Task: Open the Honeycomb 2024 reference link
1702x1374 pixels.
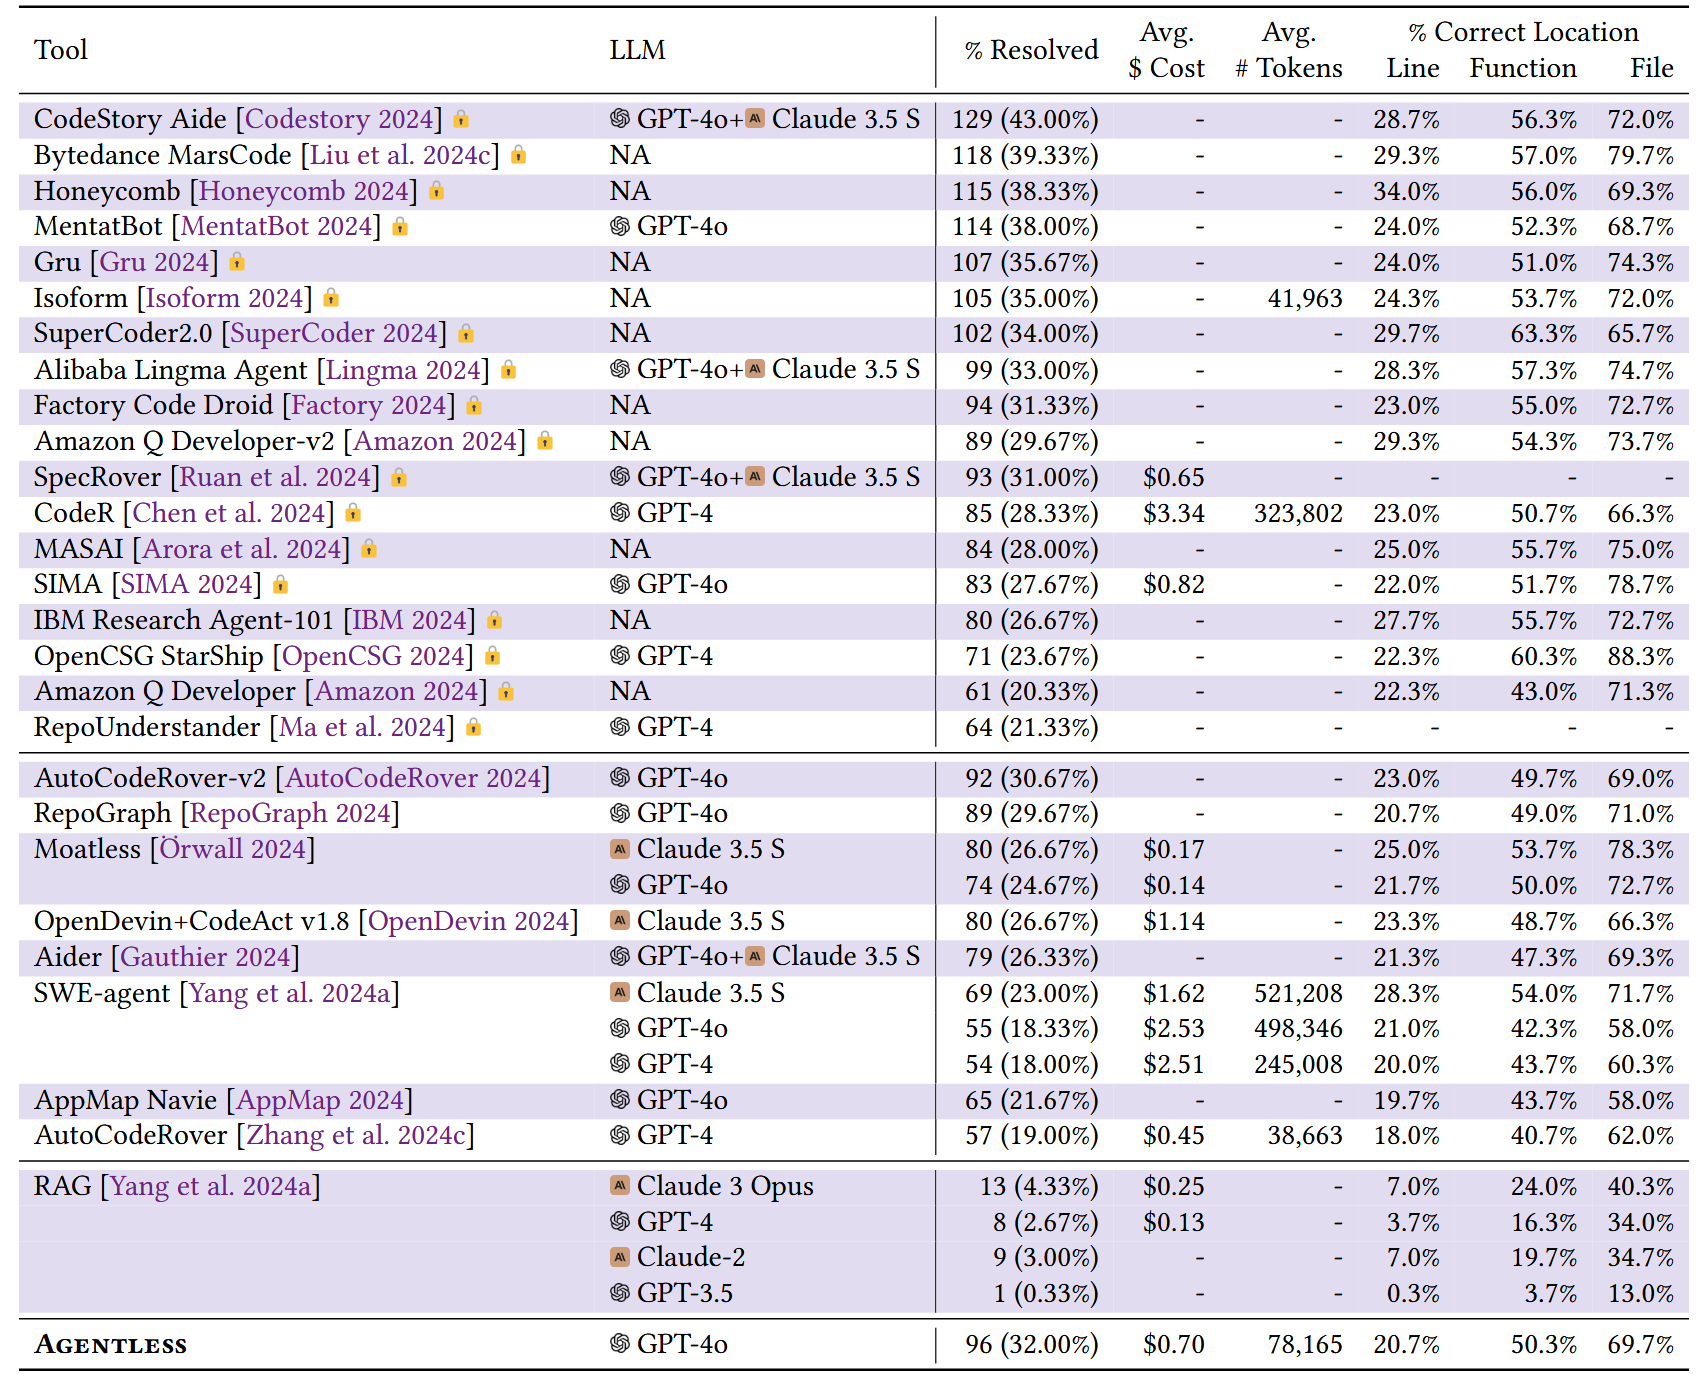Action: (x=305, y=191)
